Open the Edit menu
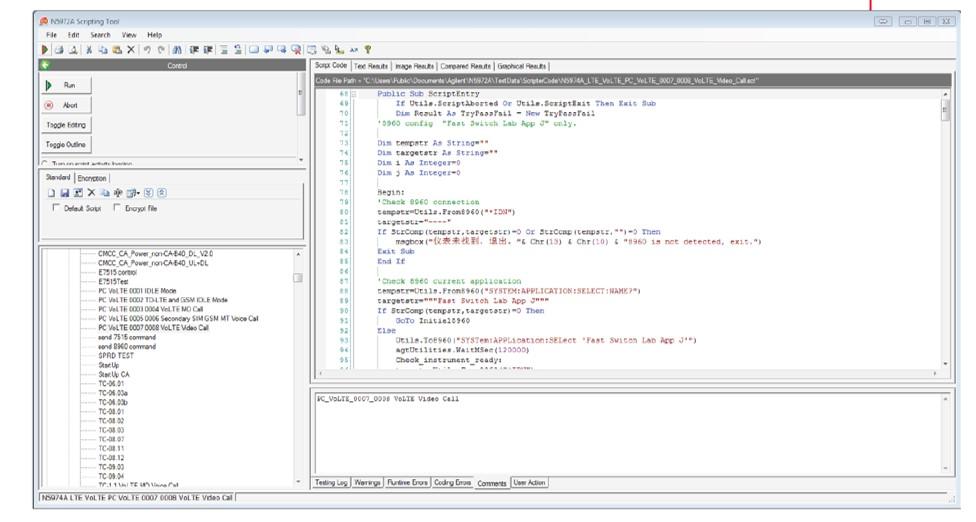Screen dimensions: 976x522 [x=73, y=35]
